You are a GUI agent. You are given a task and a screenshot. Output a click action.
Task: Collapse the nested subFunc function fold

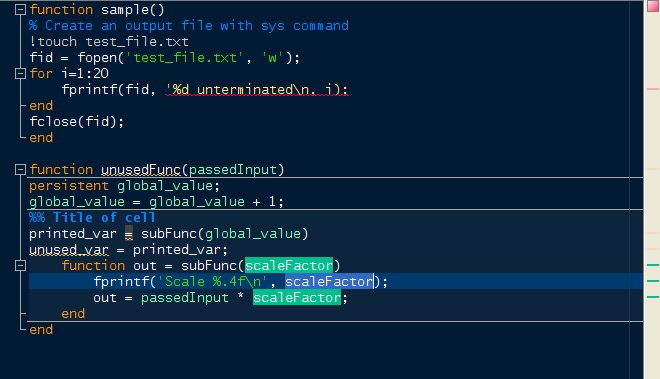tap(20, 266)
